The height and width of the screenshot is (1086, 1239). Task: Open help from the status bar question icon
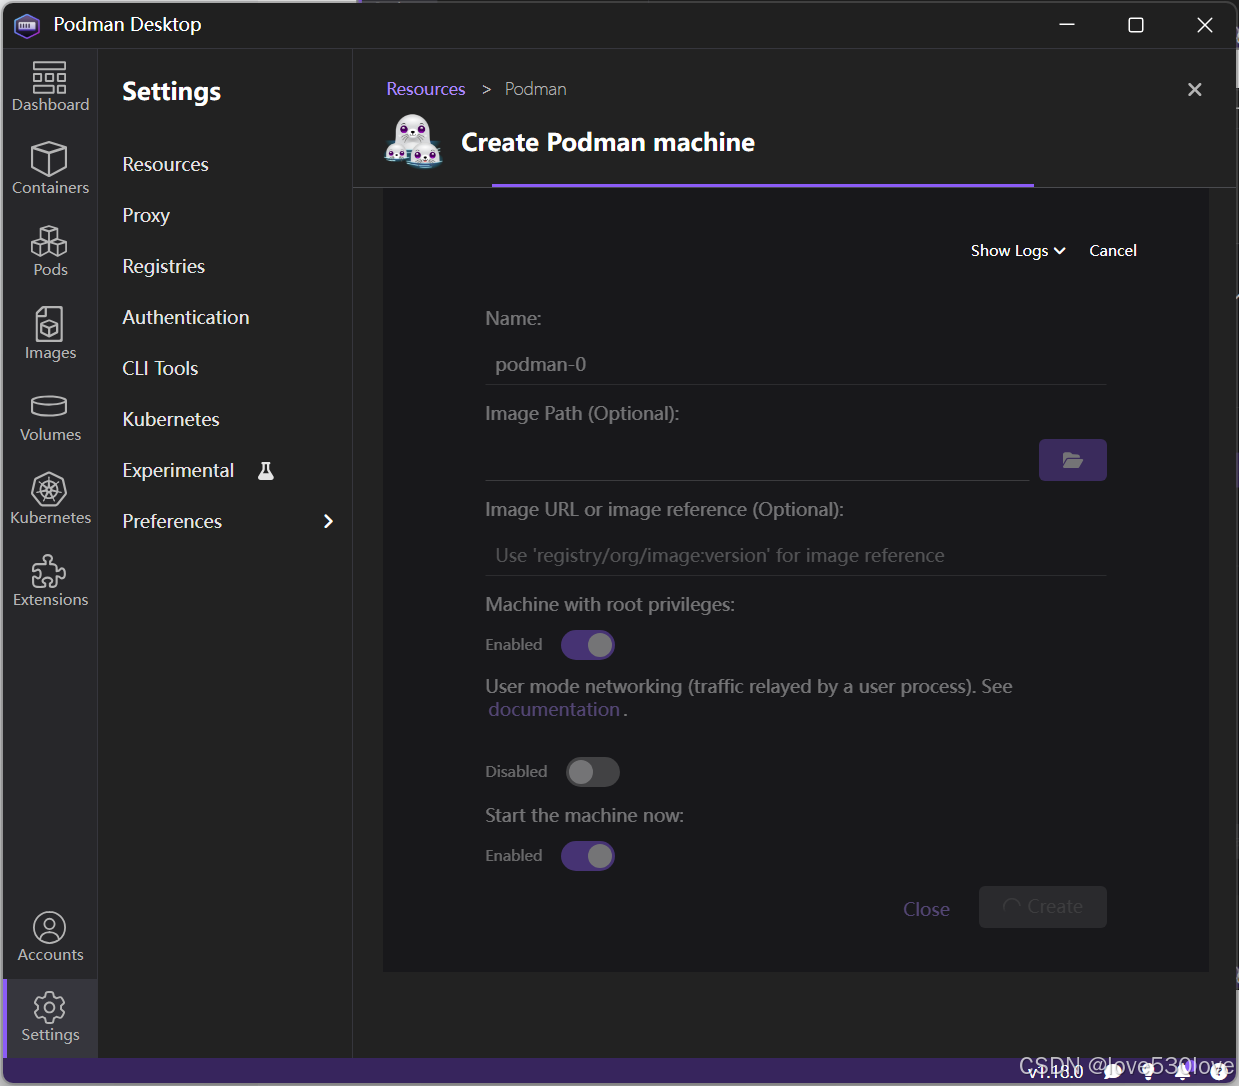coord(1219,1071)
